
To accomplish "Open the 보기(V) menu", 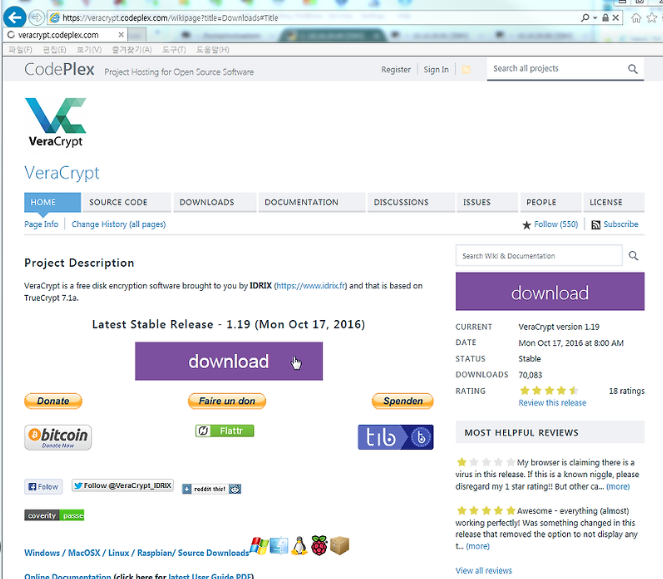I will click(89, 49).
